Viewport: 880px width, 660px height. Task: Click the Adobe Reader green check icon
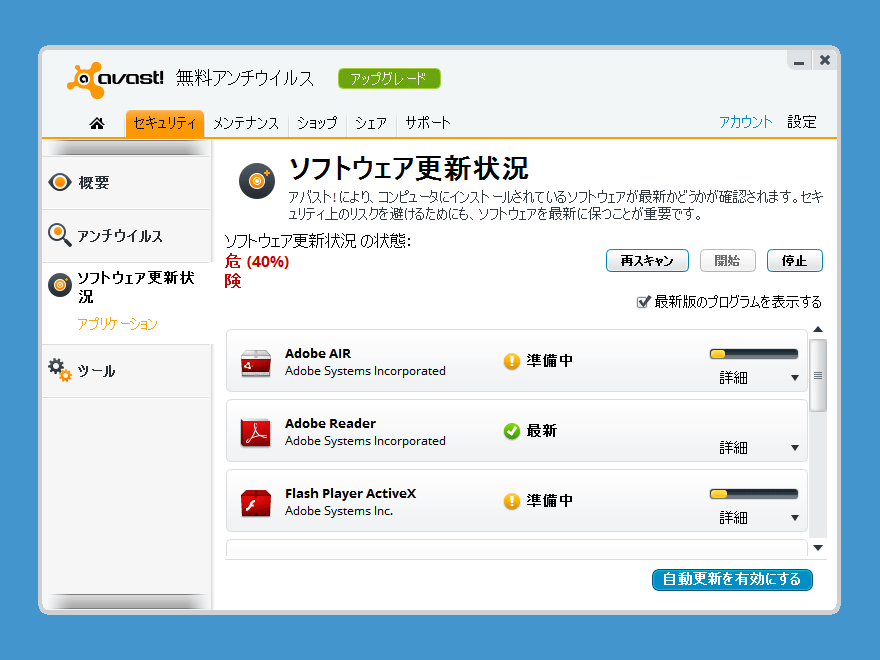pyautogui.click(x=512, y=431)
